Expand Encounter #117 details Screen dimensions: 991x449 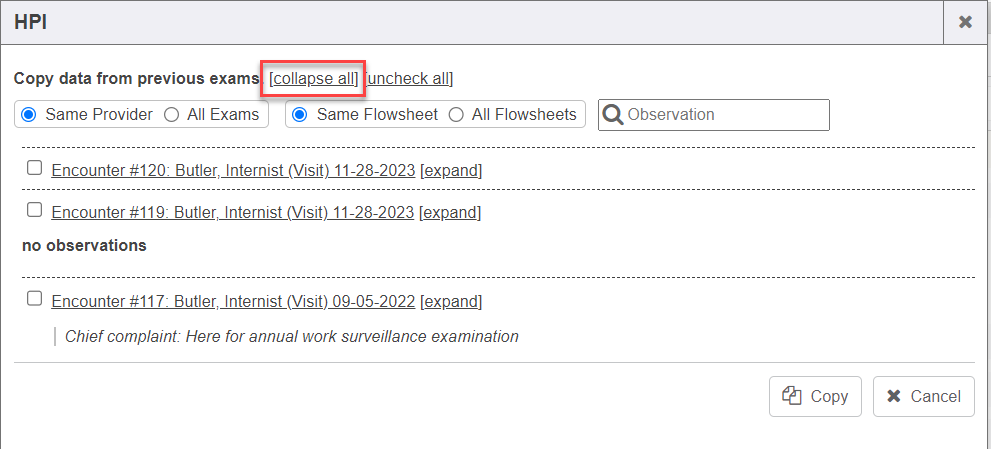(x=451, y=301)
